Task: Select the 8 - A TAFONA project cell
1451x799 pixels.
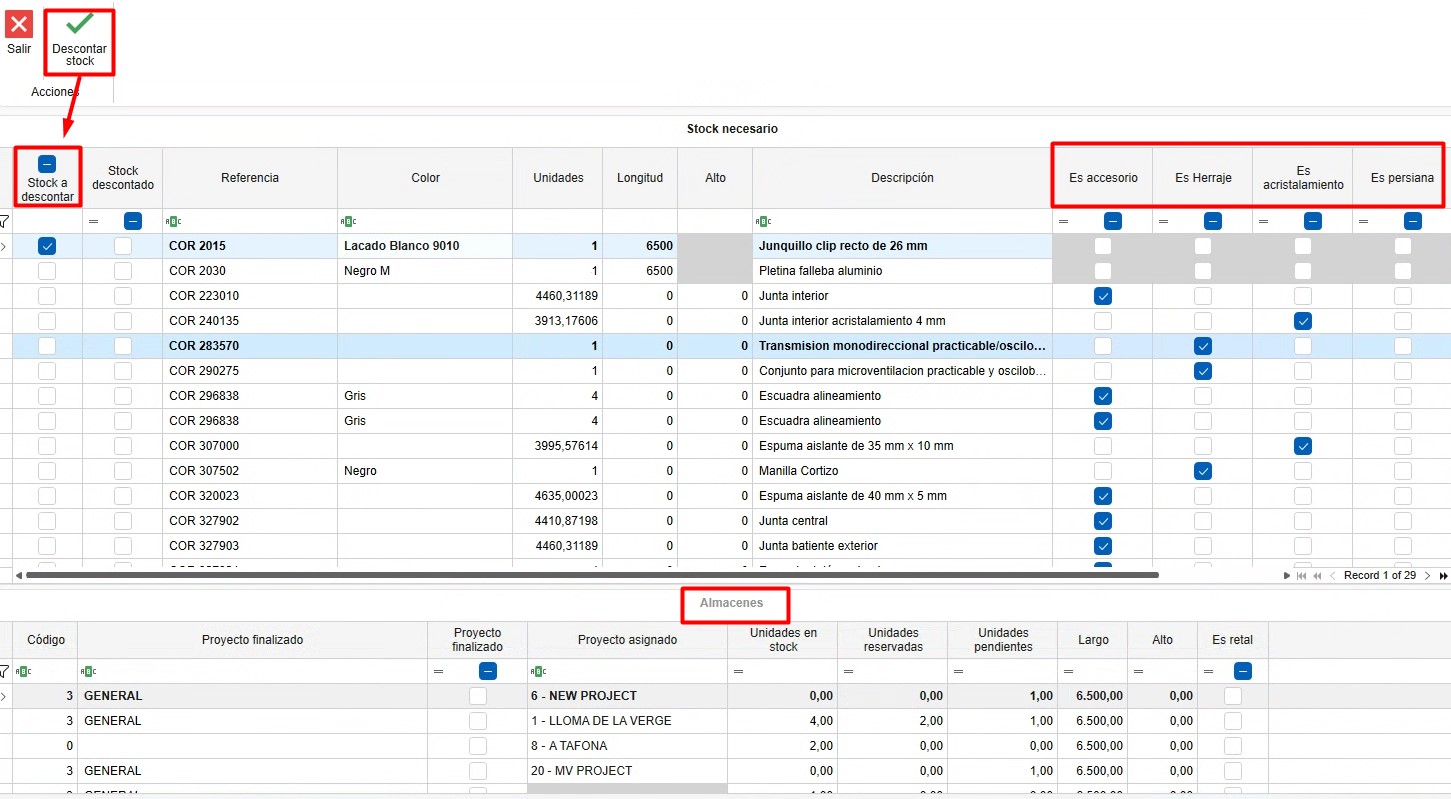Action: 627,746
